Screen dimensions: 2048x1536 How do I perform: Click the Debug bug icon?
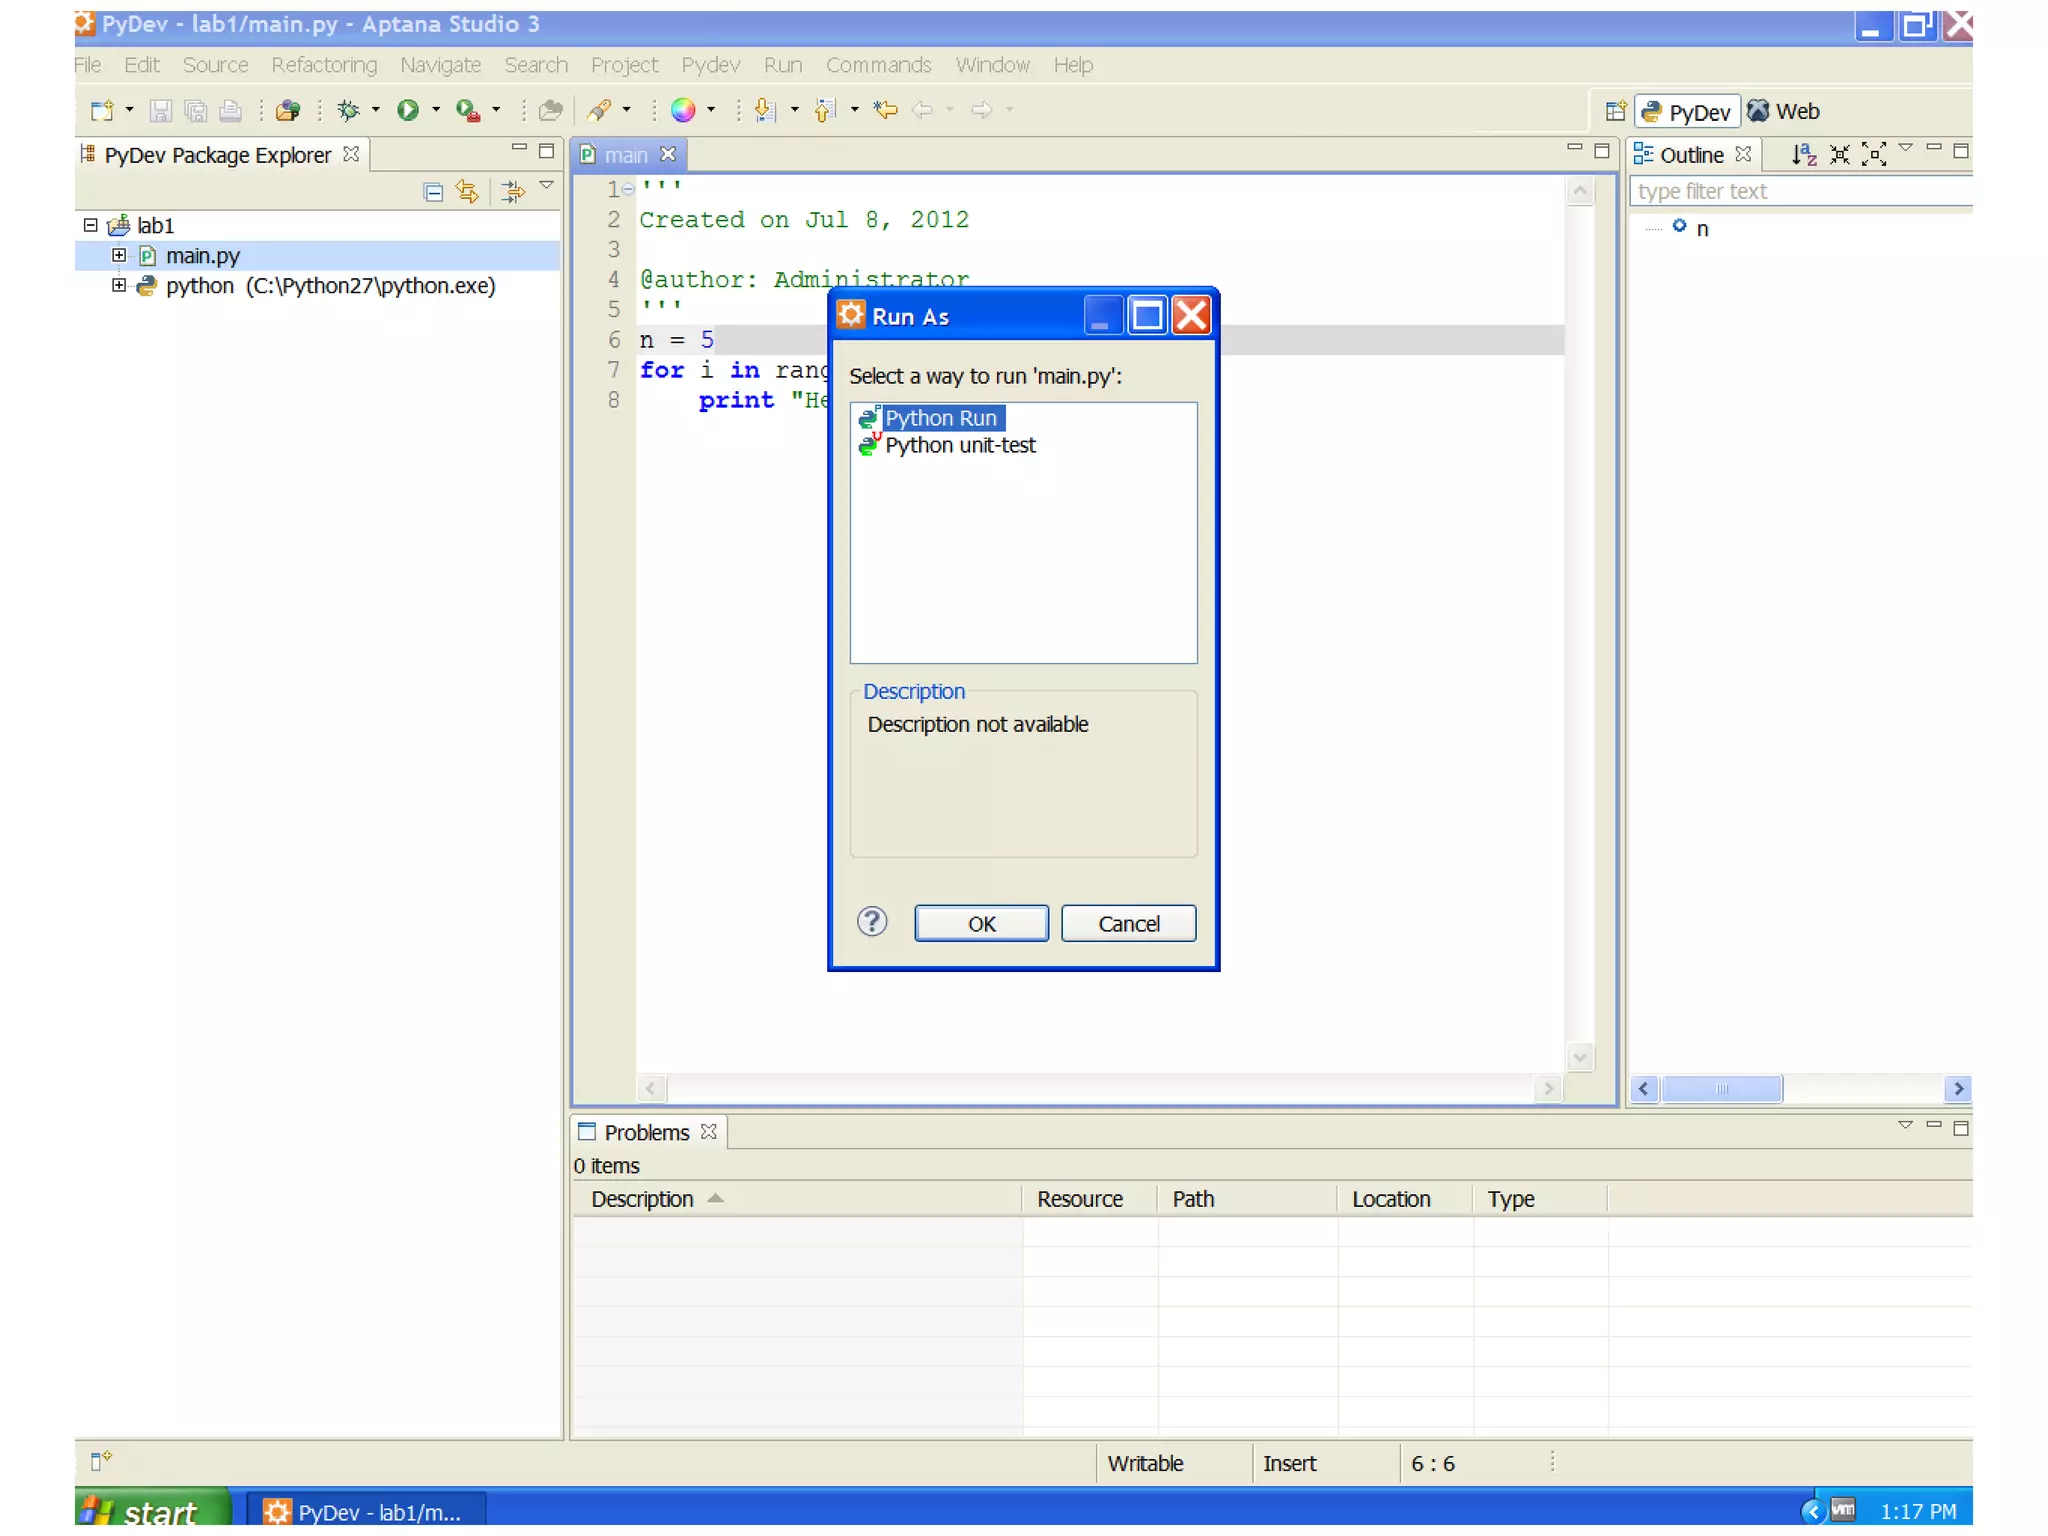[x=348, y=110]
